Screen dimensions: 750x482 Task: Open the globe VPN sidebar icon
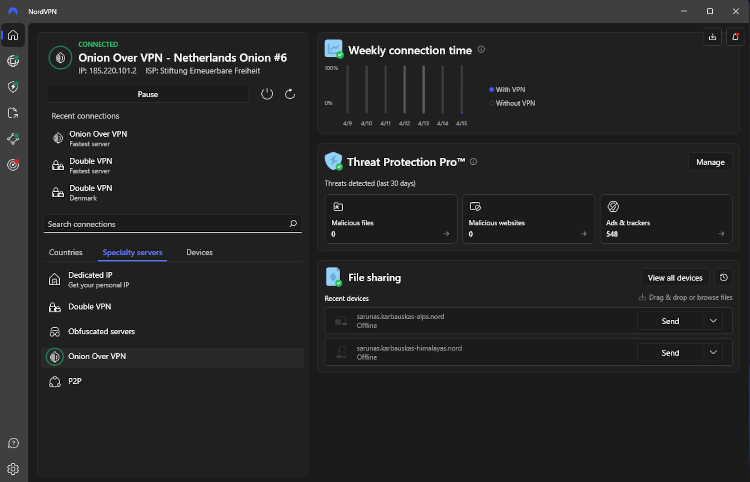13,61
